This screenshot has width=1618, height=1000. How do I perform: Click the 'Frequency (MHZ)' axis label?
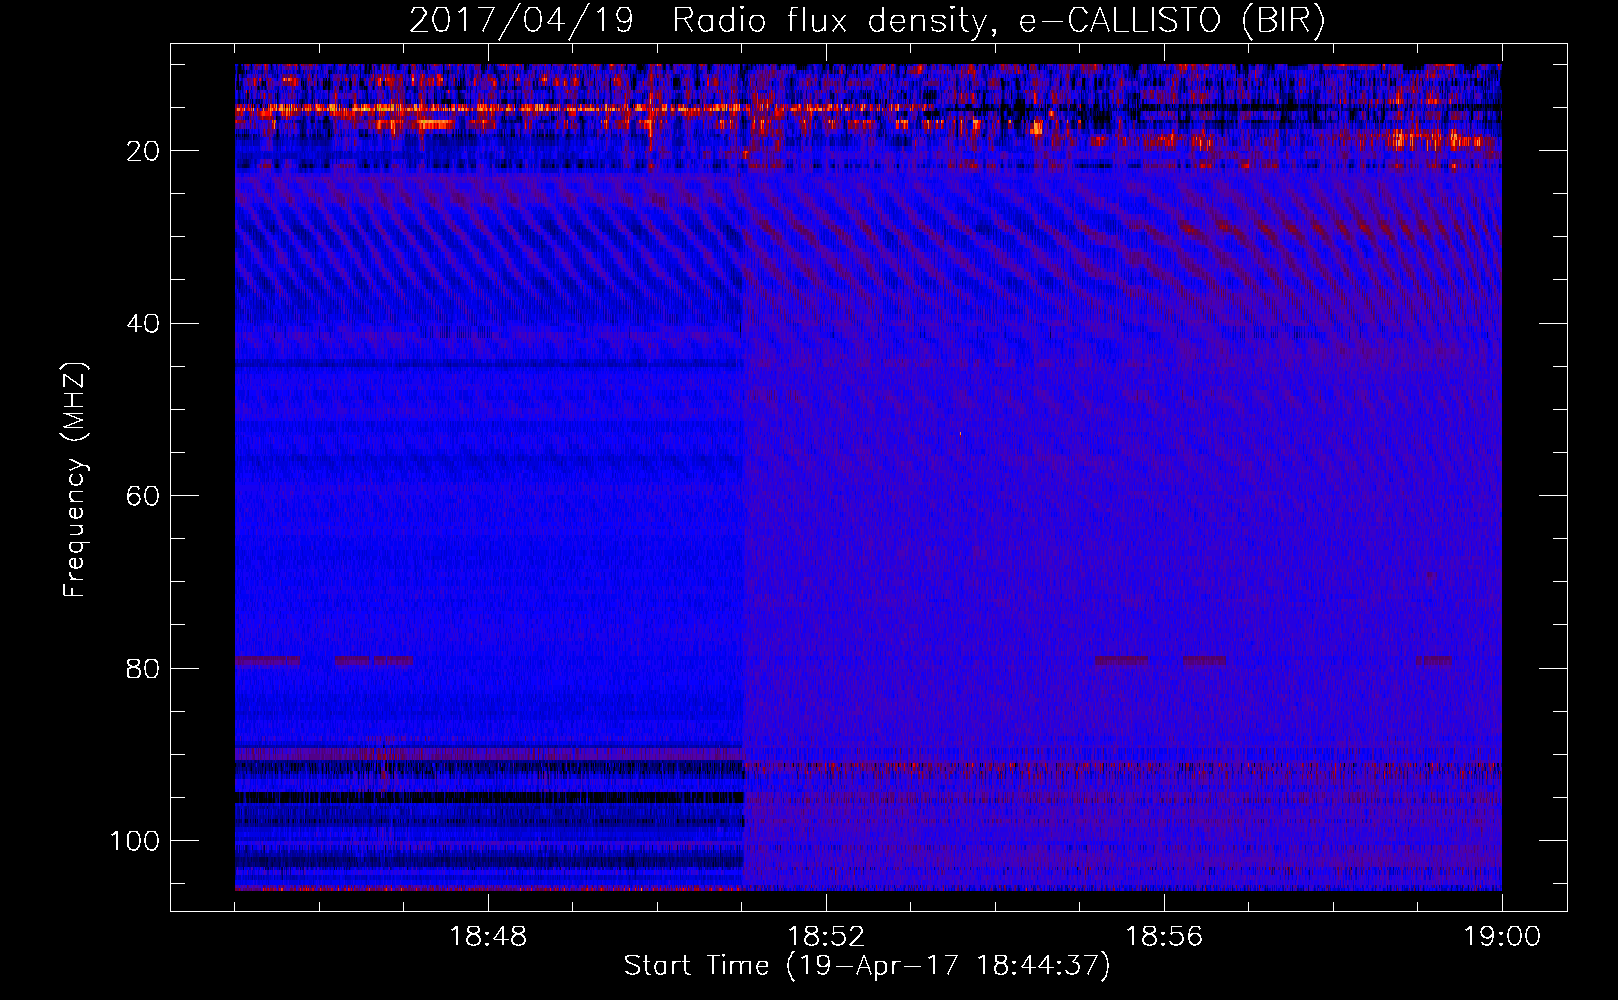75,479
